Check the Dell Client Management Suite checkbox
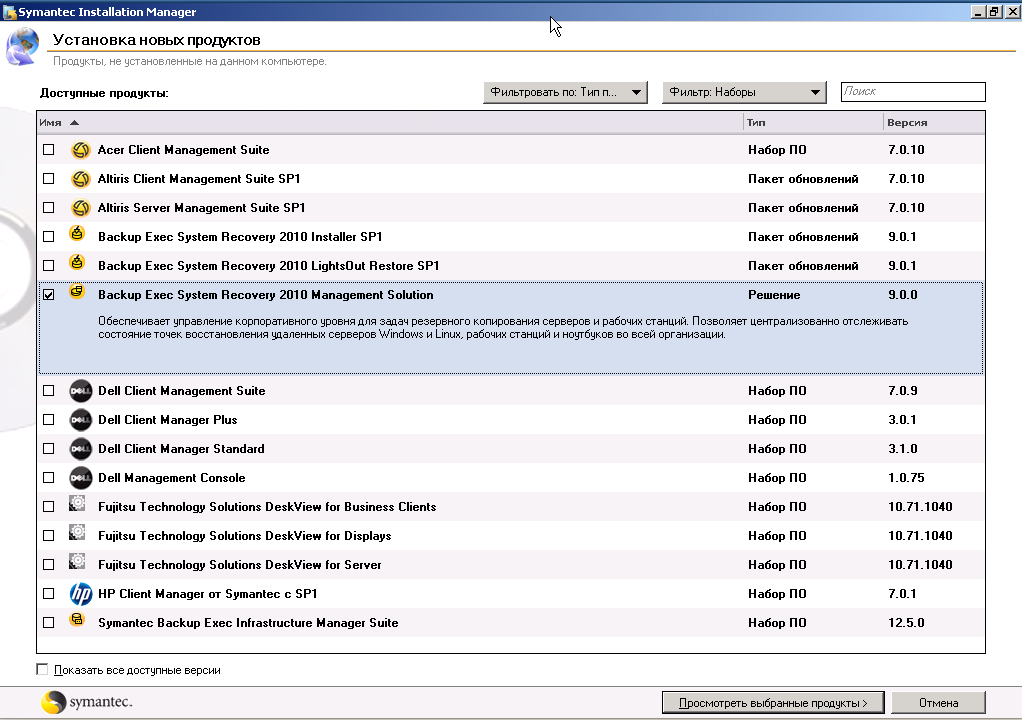 click(x=49, y=391)
